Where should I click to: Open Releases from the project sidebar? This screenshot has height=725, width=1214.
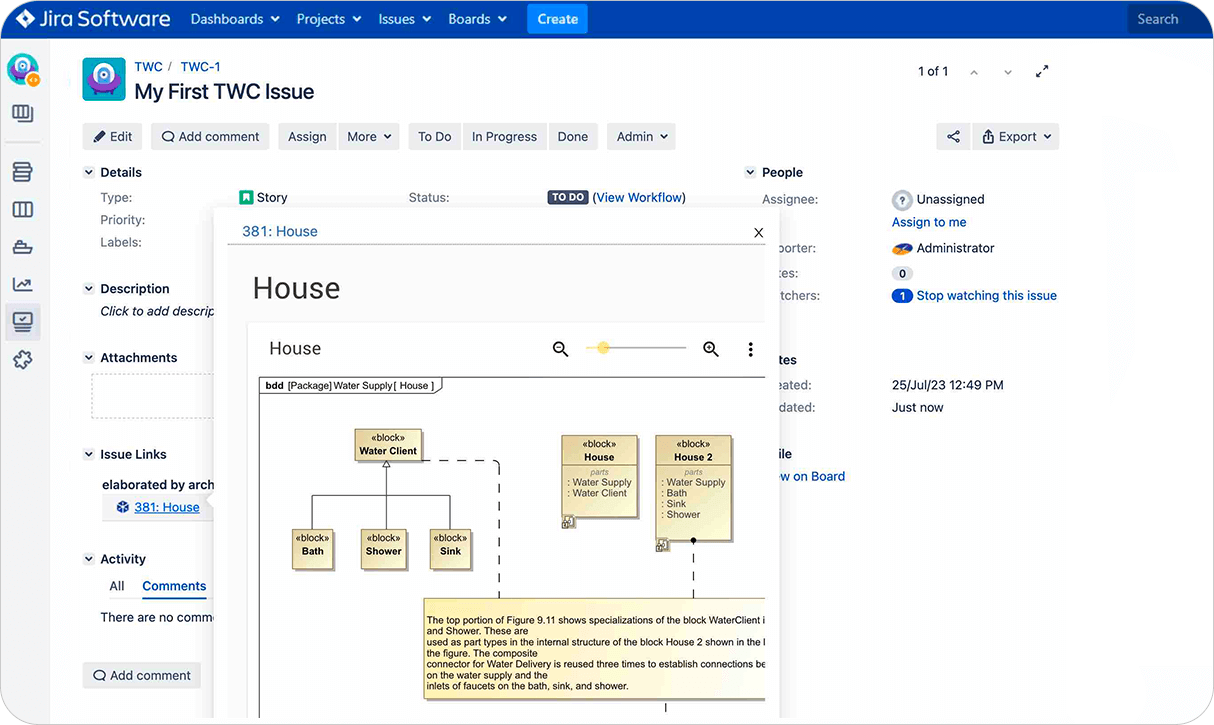click(24, 246)
